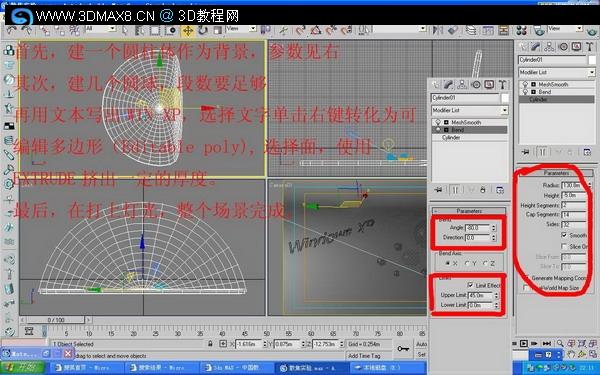Choose the Select Object arrow tool
The image size is (600, 375).
124,31
